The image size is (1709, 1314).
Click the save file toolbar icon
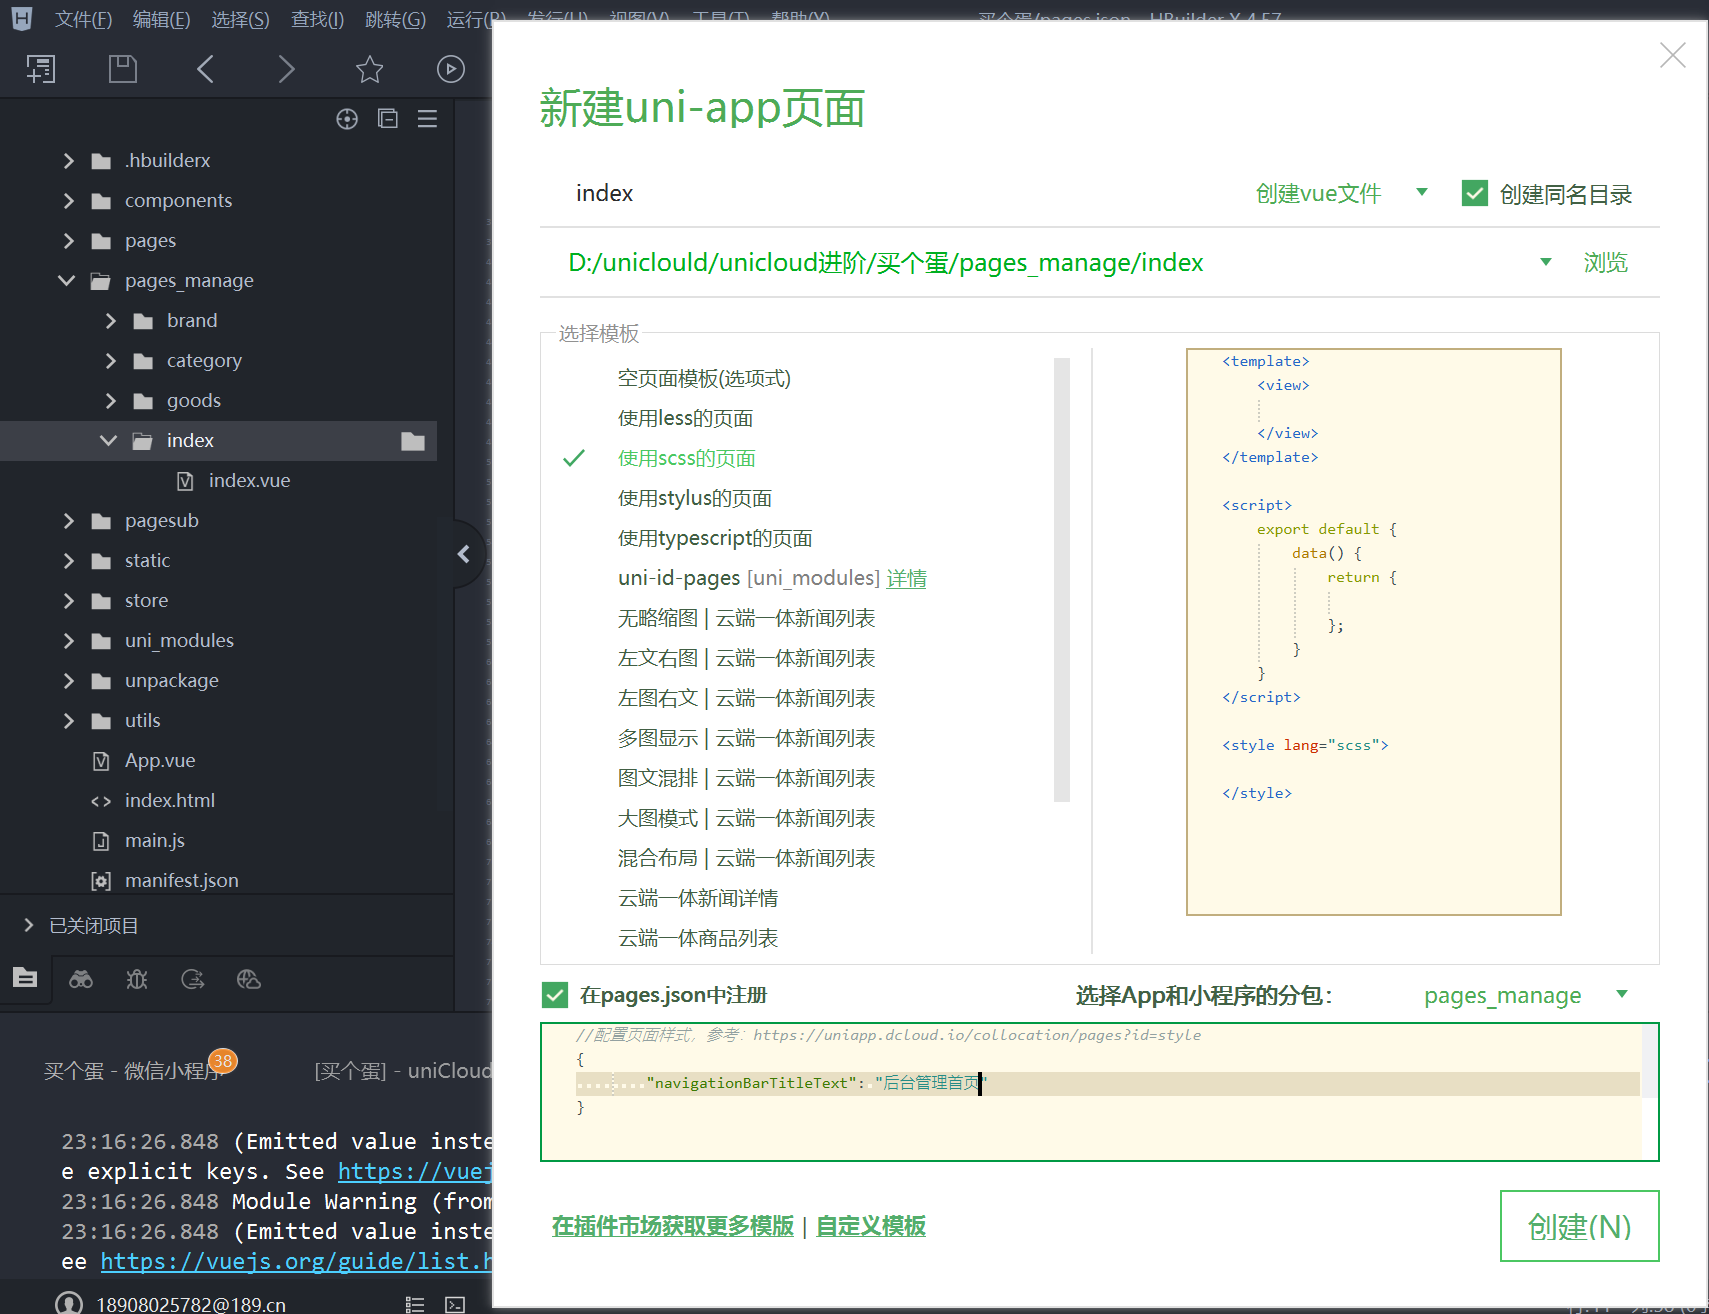[123, 69]
